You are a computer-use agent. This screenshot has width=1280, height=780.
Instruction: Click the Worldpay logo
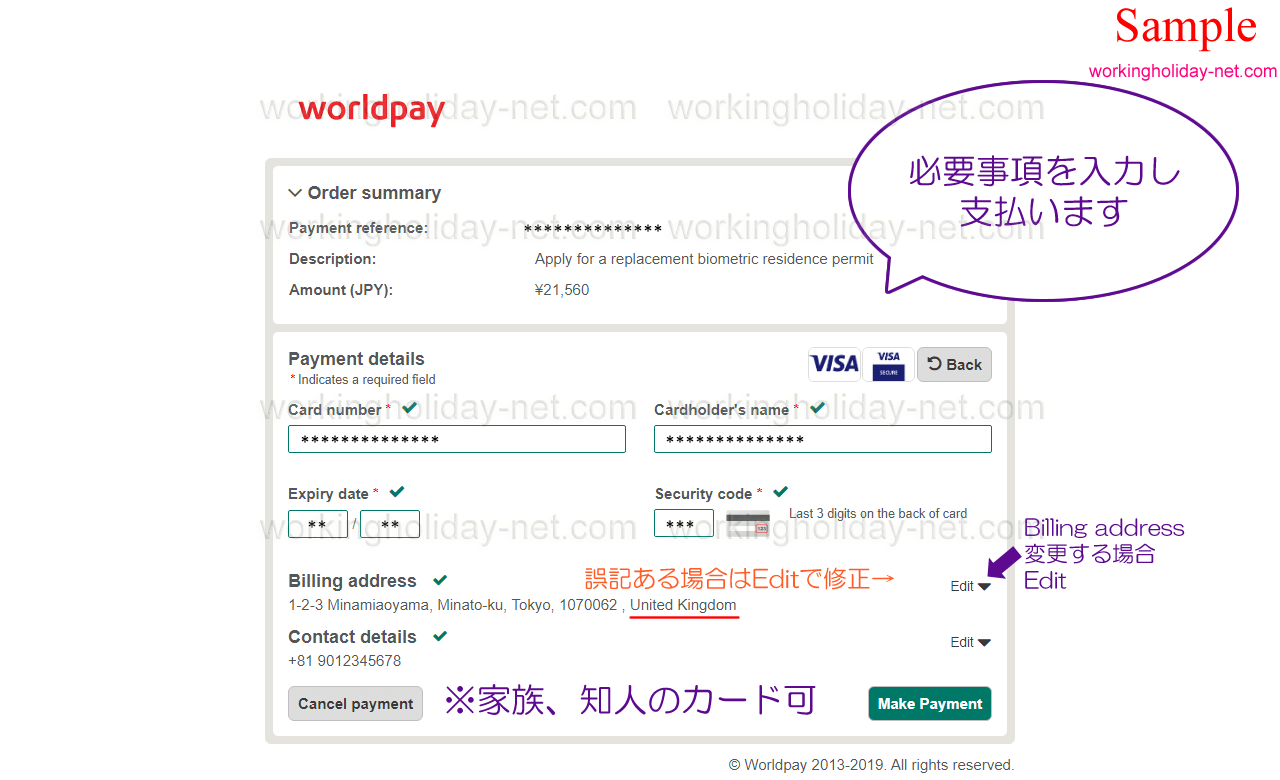click(x=371, y=110)
